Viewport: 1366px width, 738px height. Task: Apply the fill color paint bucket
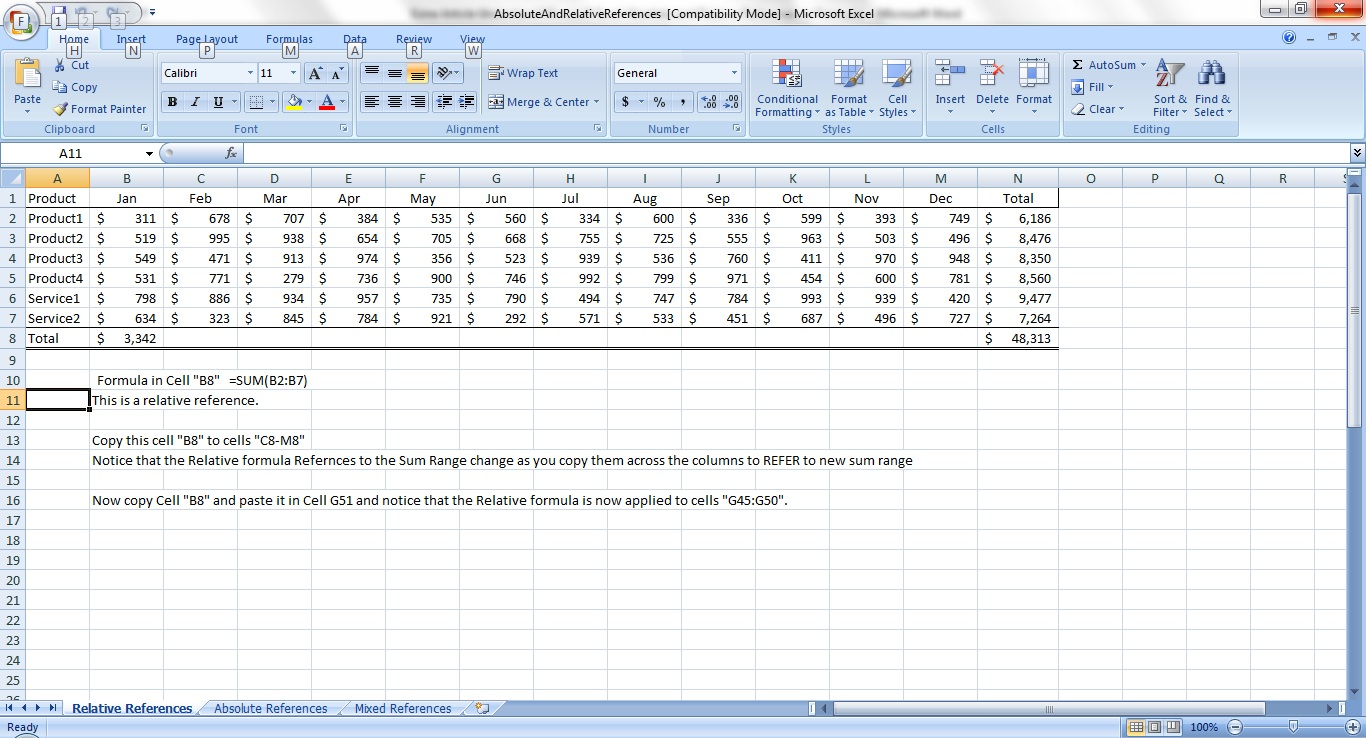[x=293, y=102]
